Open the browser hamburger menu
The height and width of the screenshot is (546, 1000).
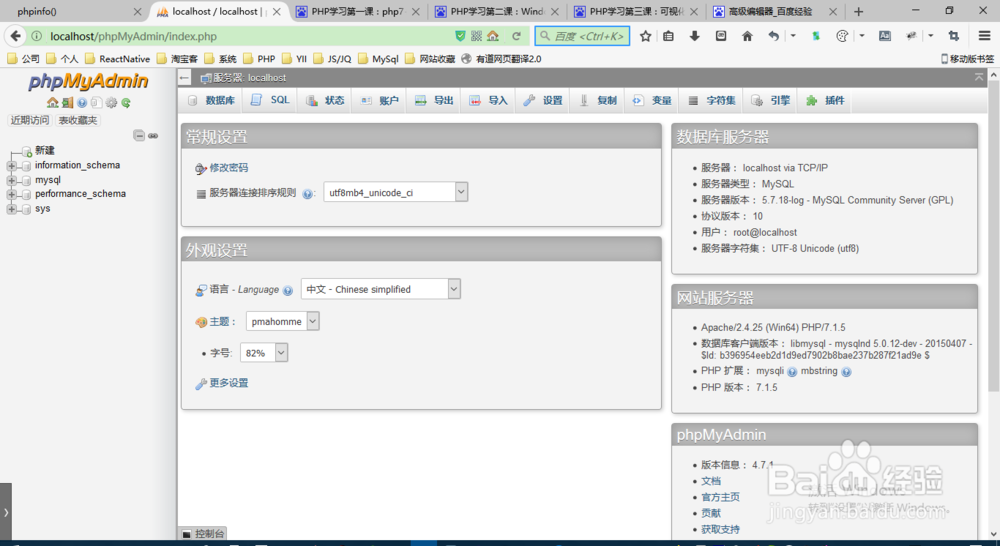point(985,36)
